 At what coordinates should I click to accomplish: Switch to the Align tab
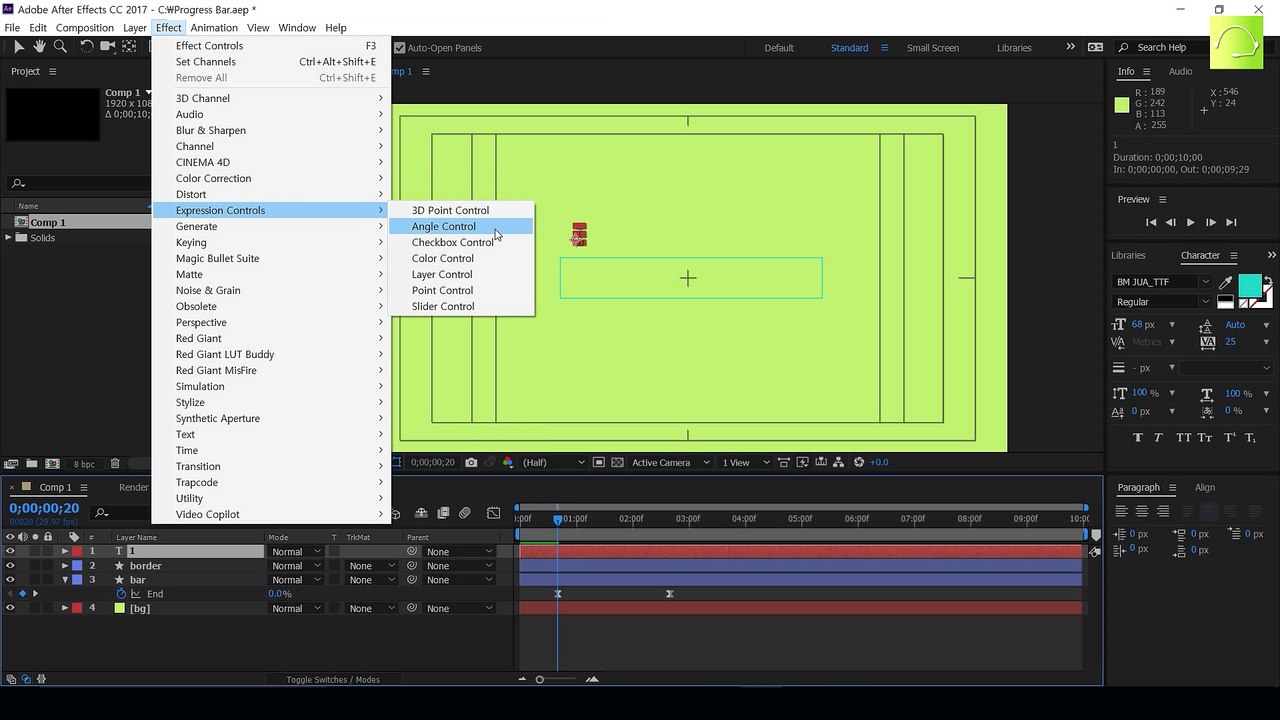click(x=1205, y=488)
